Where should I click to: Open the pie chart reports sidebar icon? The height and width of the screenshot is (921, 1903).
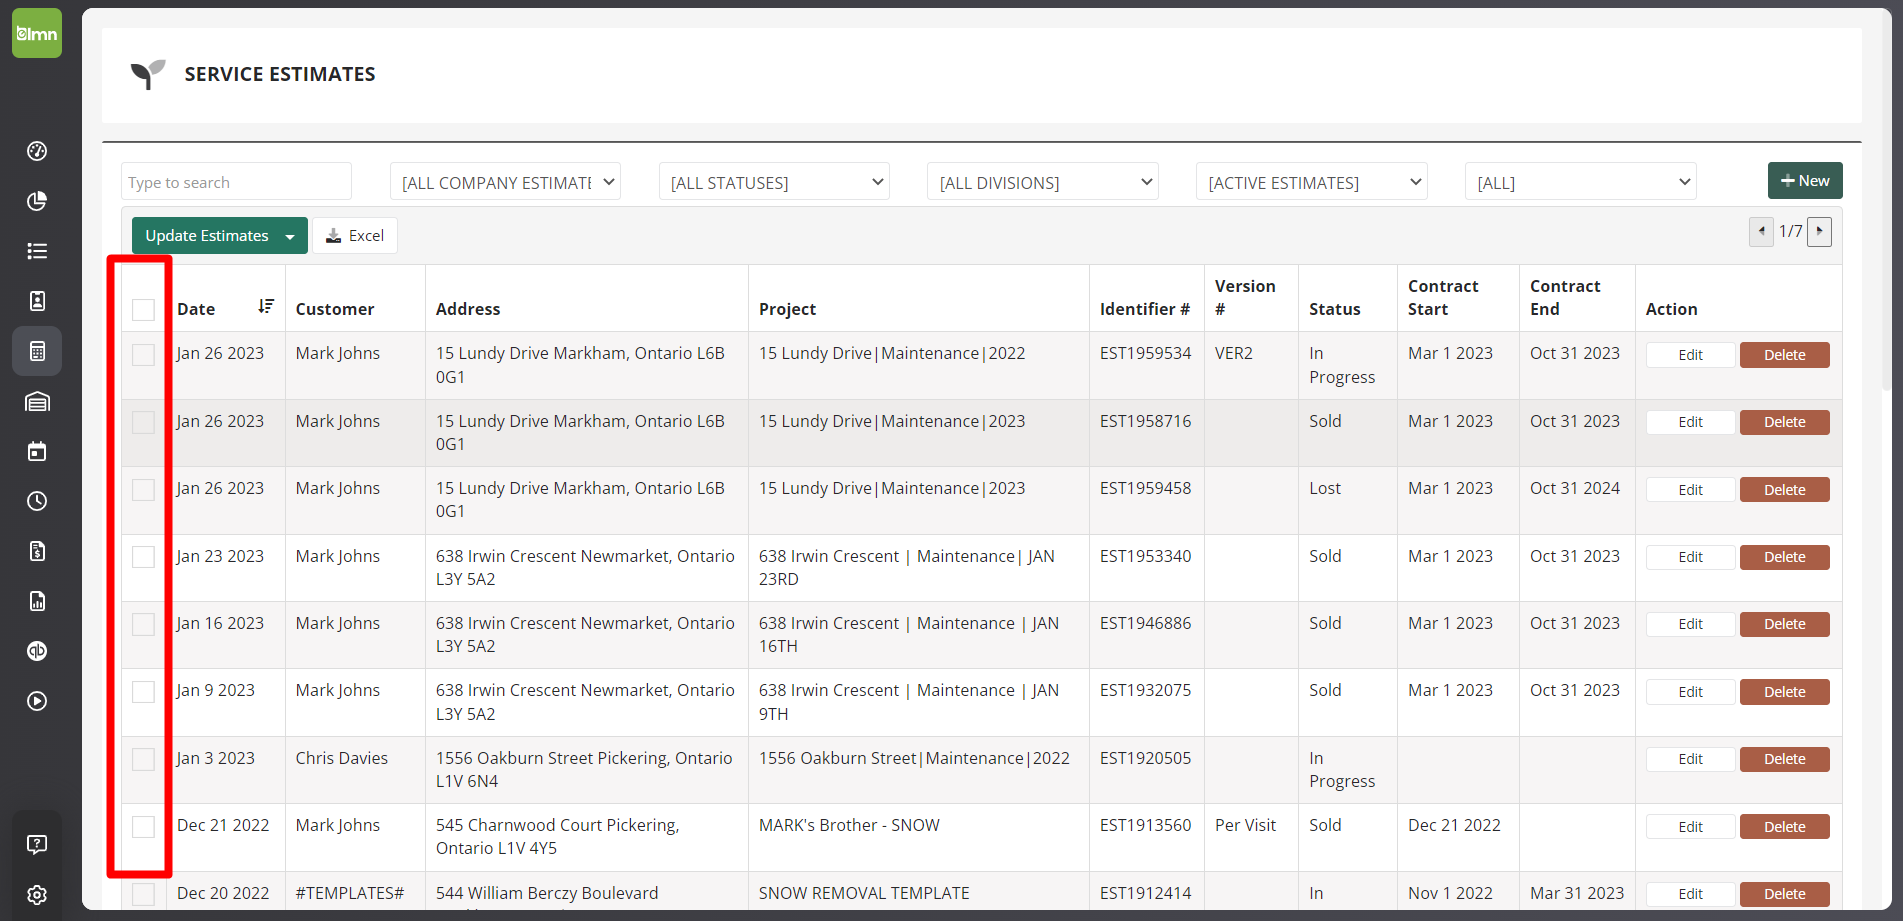coord(37,201)
